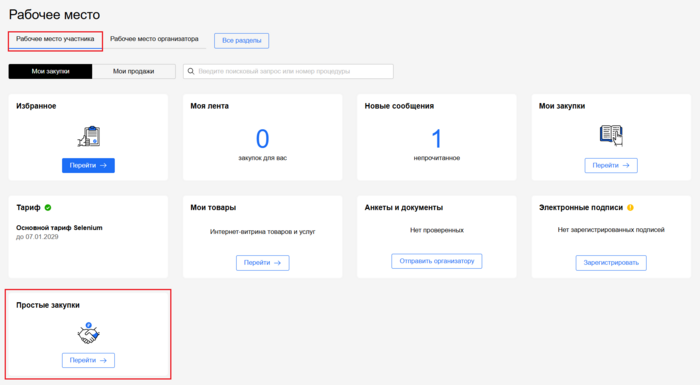Click the Рабочее место page title
This screenshot has width=700, height=385.
click(x=54, y=15)
